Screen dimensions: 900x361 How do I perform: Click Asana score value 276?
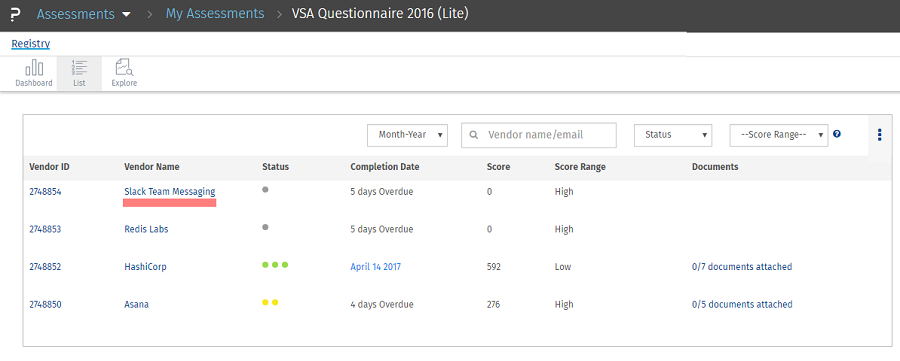494,305
